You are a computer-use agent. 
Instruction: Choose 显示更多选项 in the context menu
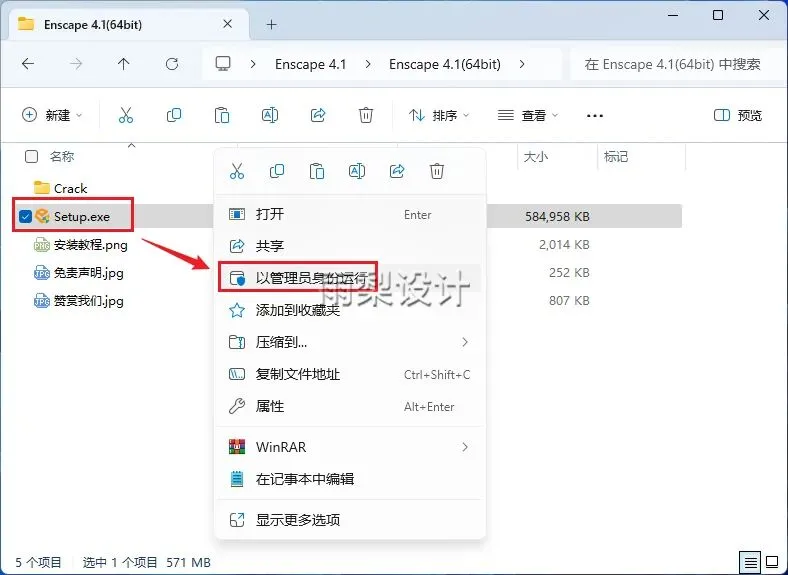(350, 520)
